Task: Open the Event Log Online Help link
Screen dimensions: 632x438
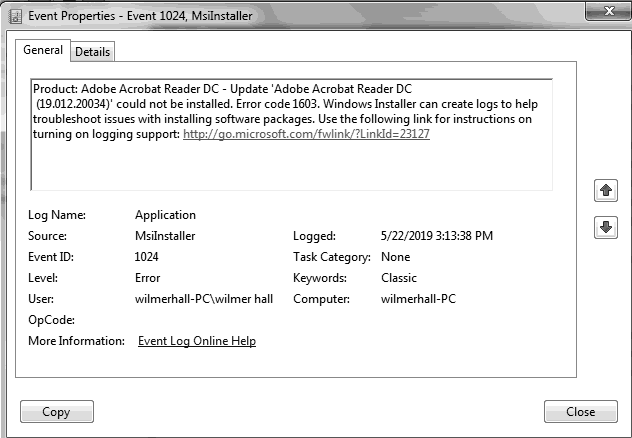Action: pyautogui.click(x=197, y=341)
